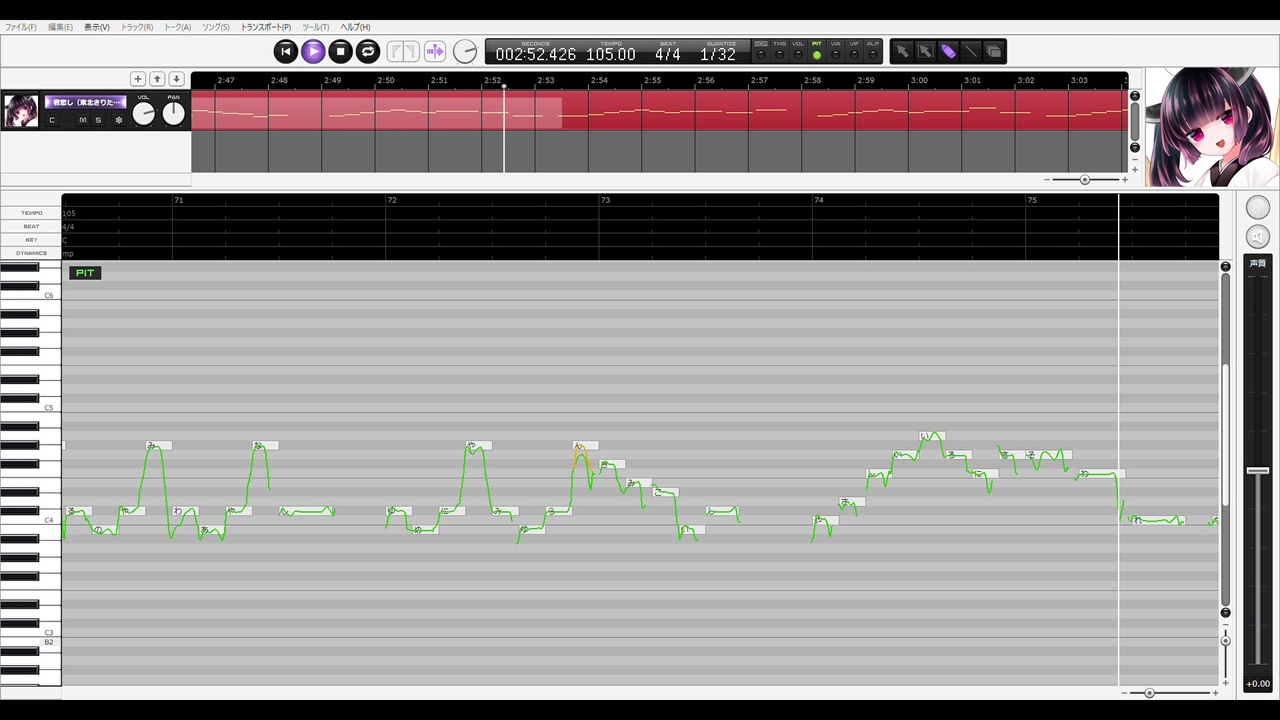This screenshot has width=1280, height=720.
Task: Add a new track with plus button
Action: 138,79
